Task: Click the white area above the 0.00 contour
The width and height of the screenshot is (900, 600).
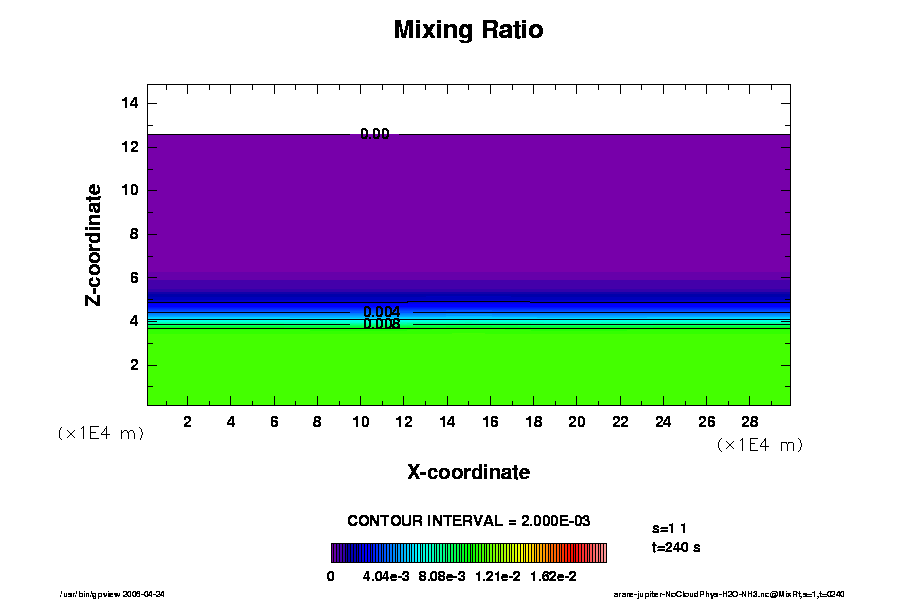Action: 468,108
